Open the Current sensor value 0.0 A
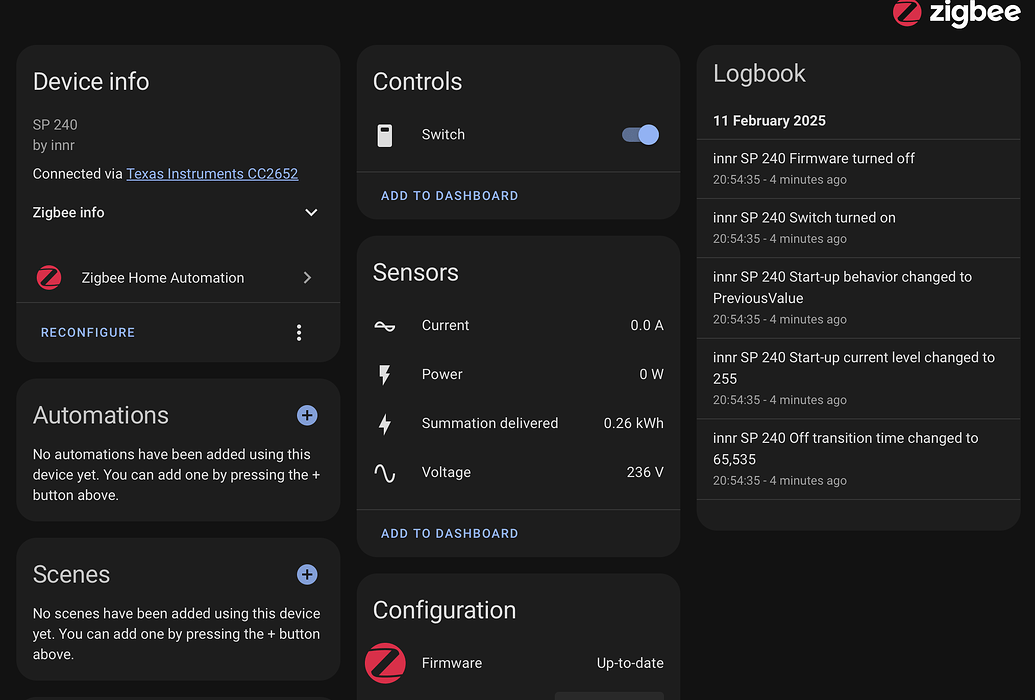This screenshot has width=1035, height=700. click(x=647, y=326)
